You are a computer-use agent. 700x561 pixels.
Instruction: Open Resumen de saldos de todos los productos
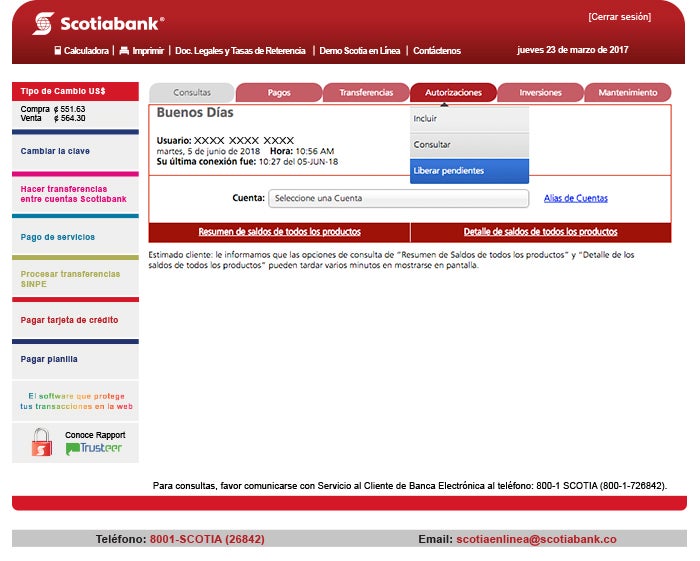(279, 232)
